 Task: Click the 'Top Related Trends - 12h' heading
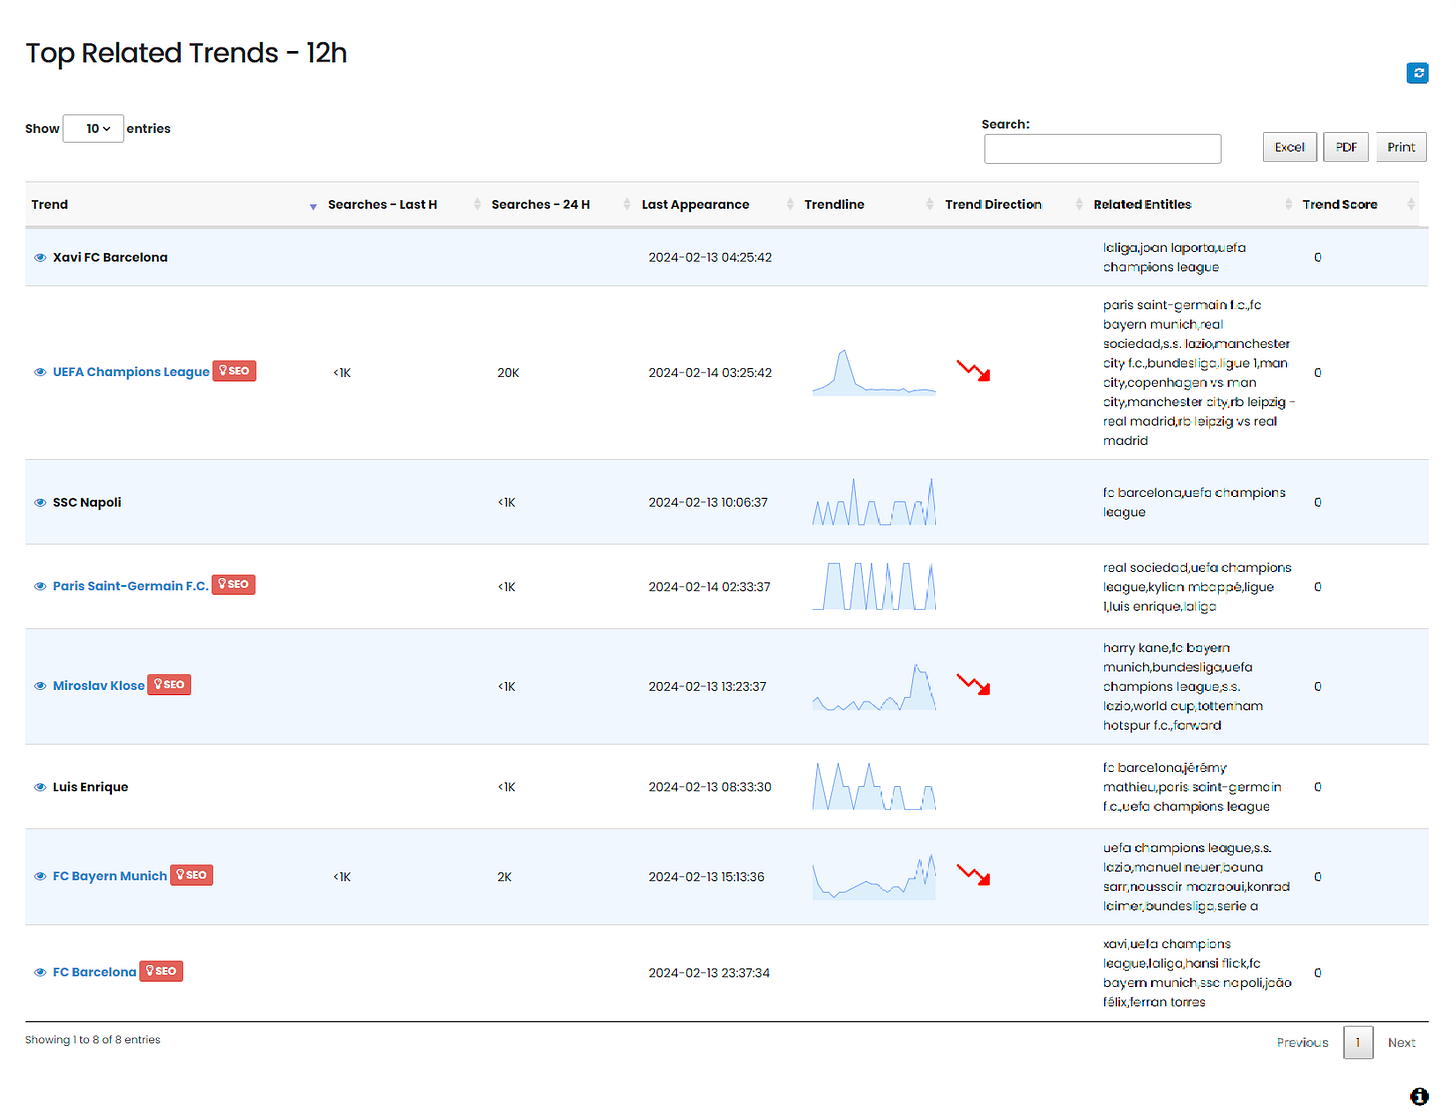pyautogui.click(x=186, y=53)
